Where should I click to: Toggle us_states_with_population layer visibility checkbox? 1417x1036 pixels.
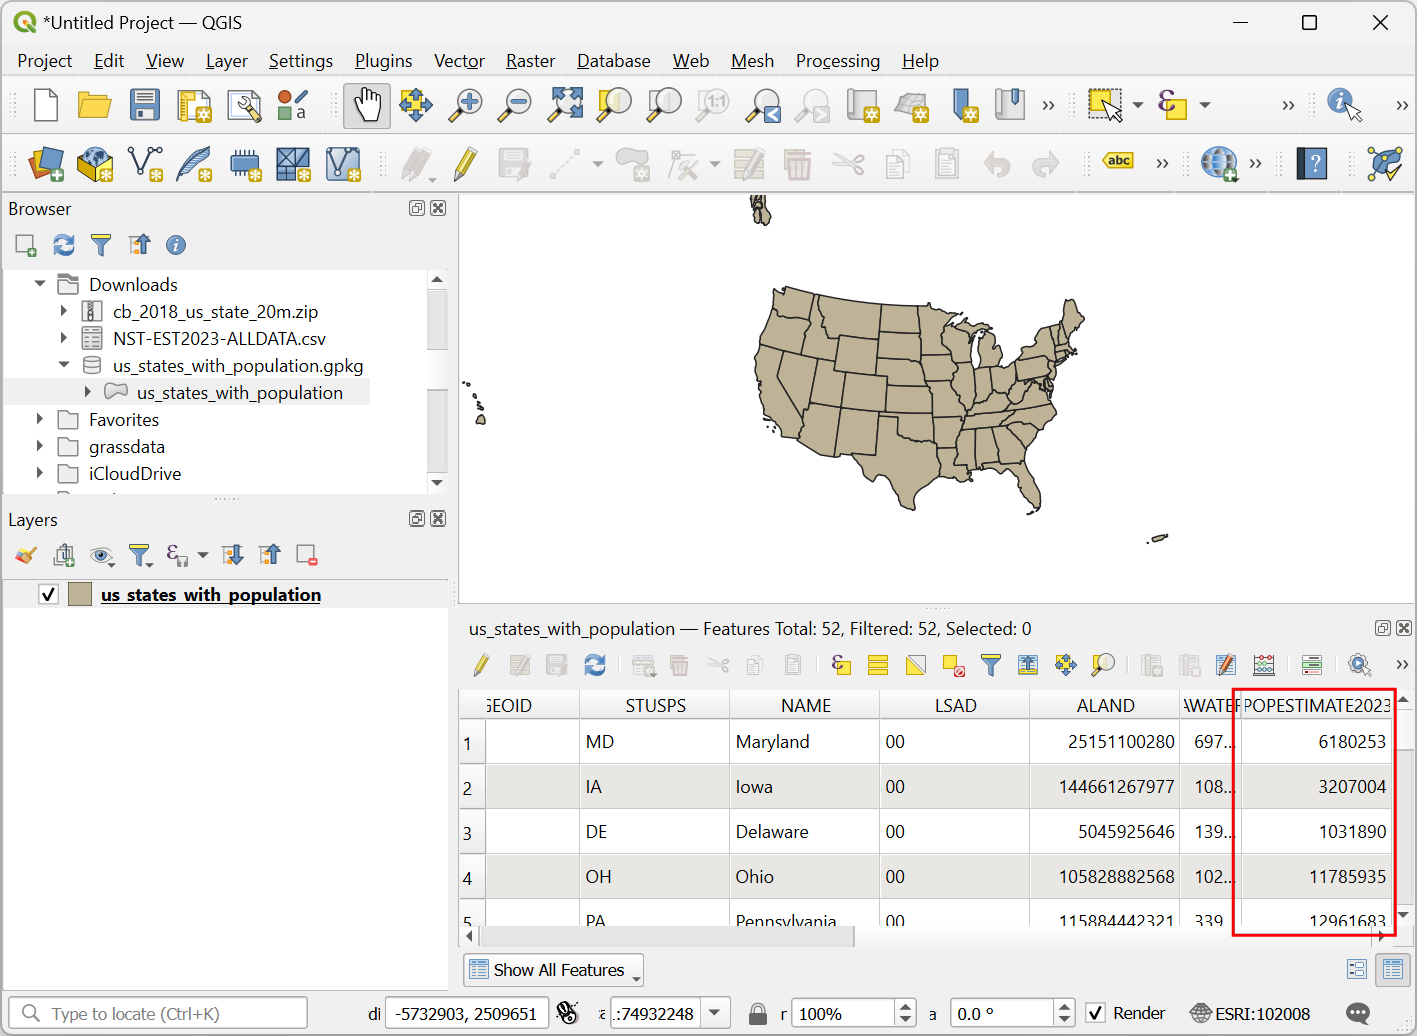48,595
